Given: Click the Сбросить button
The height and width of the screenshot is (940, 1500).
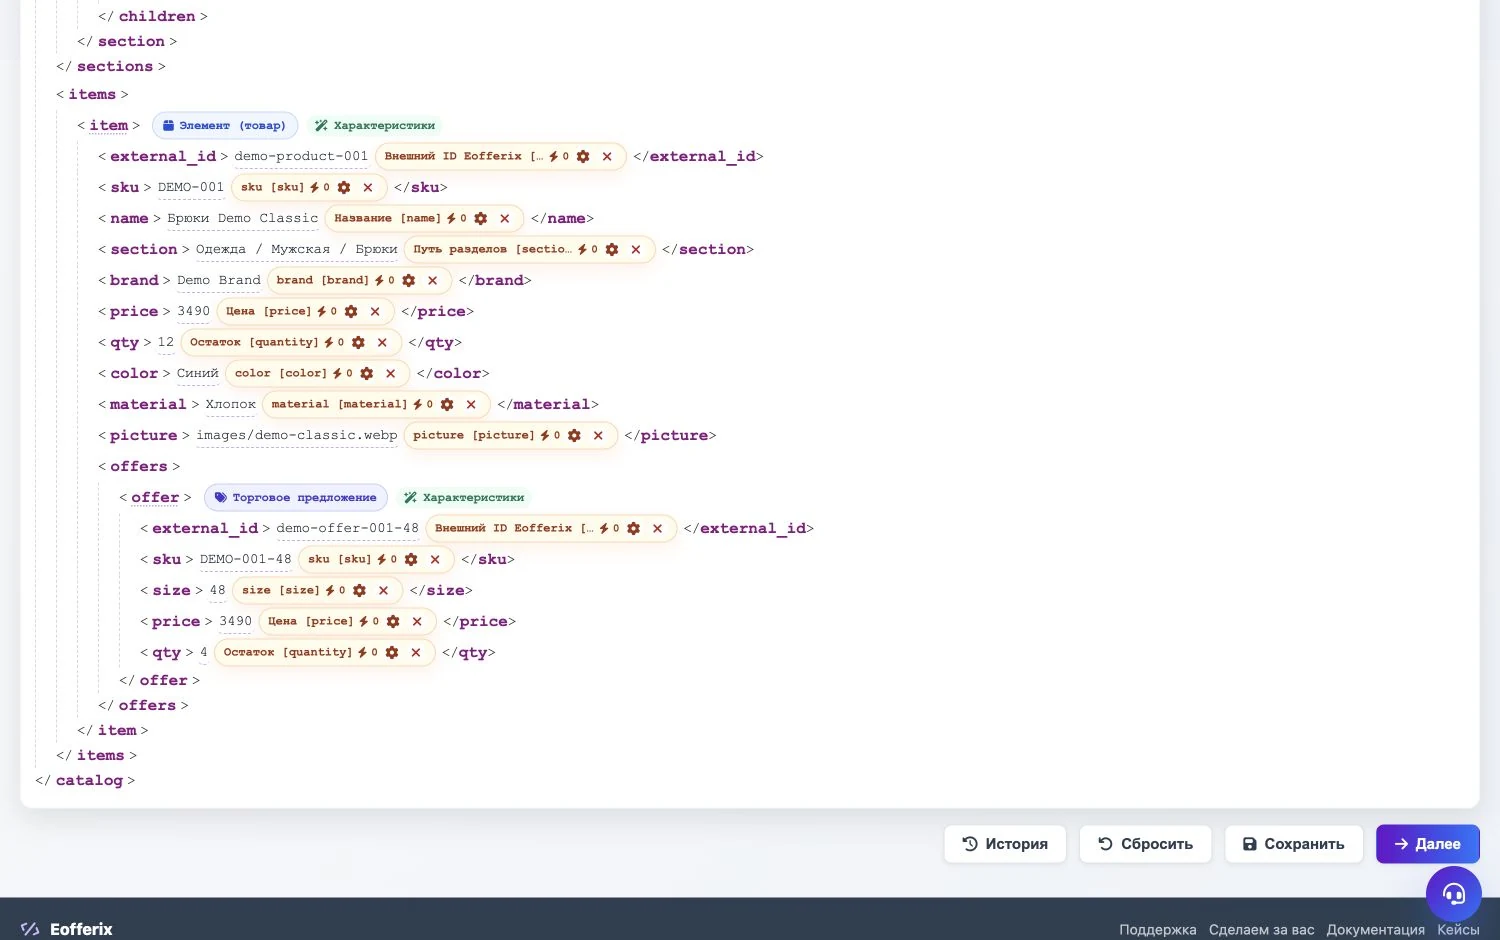Looking at the screenshot, I should 1145,844.
